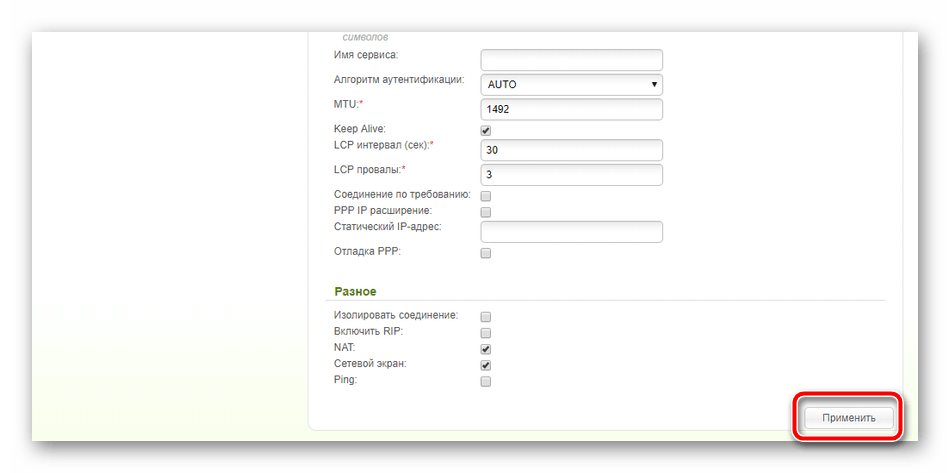Enable the Ping checkbox
Screen dimensions: 950x473
tap(485, 382)
